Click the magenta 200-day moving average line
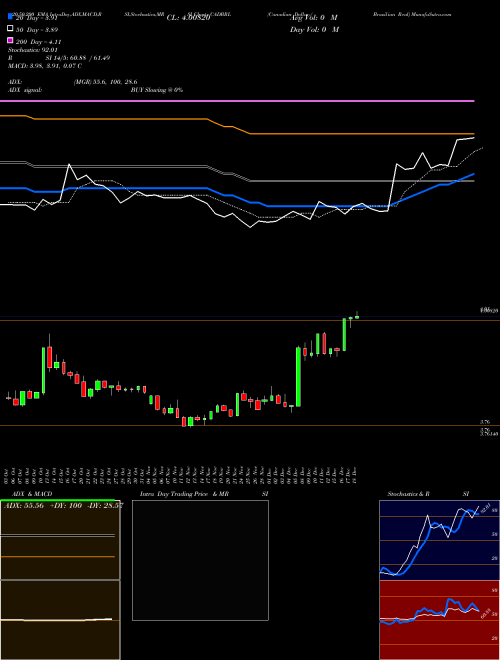The image size is (500, 660). point(237,101)
